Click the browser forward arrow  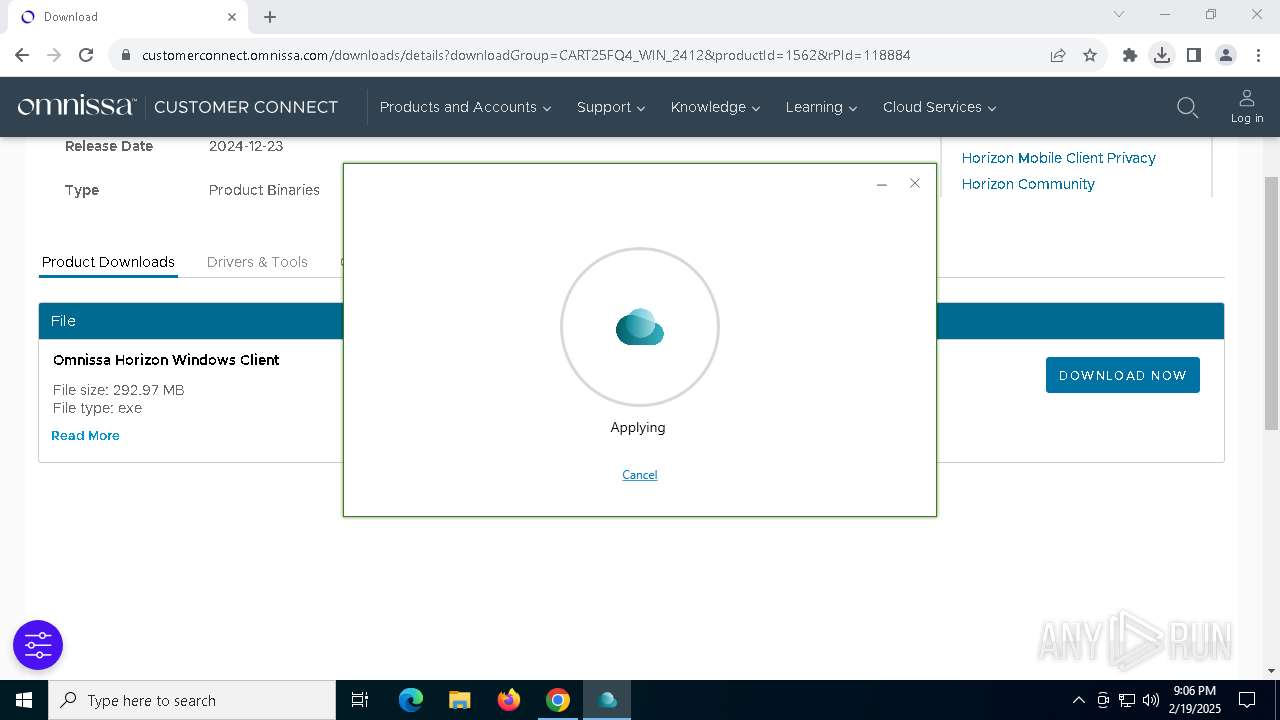pyautogui.click(x=54, y=55)
